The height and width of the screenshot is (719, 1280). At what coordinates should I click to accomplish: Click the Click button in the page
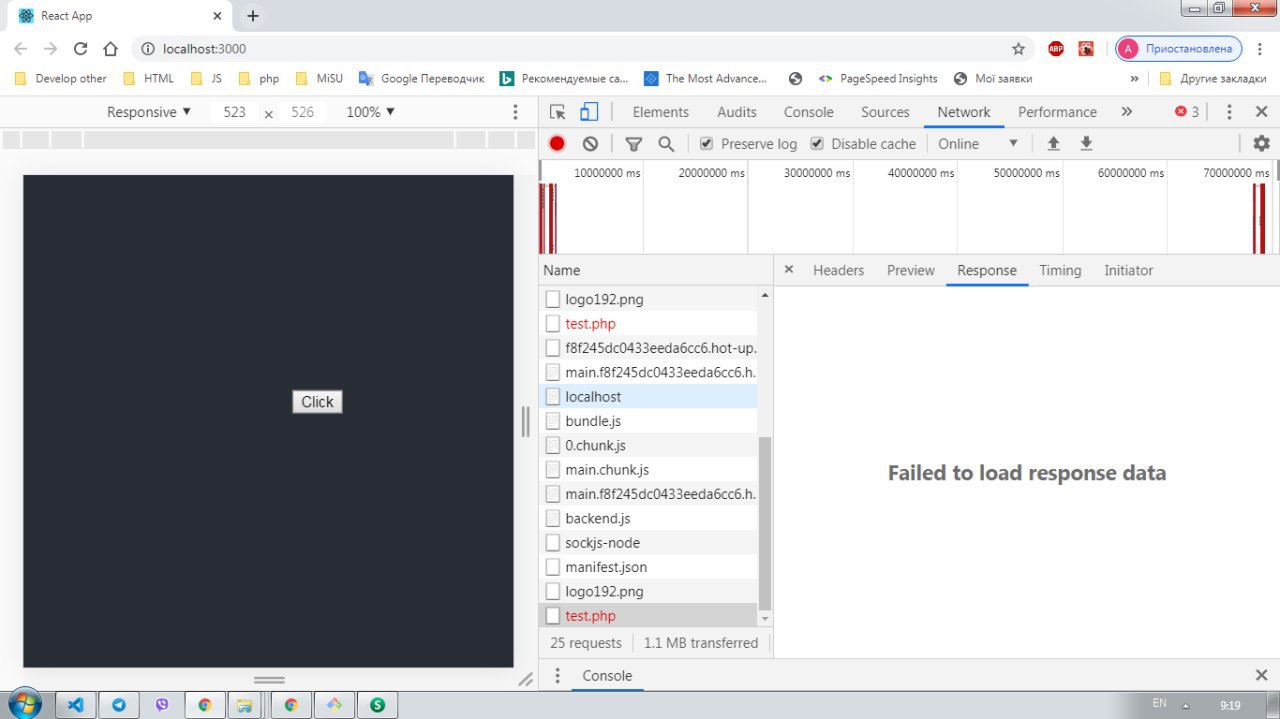[317, 401]
